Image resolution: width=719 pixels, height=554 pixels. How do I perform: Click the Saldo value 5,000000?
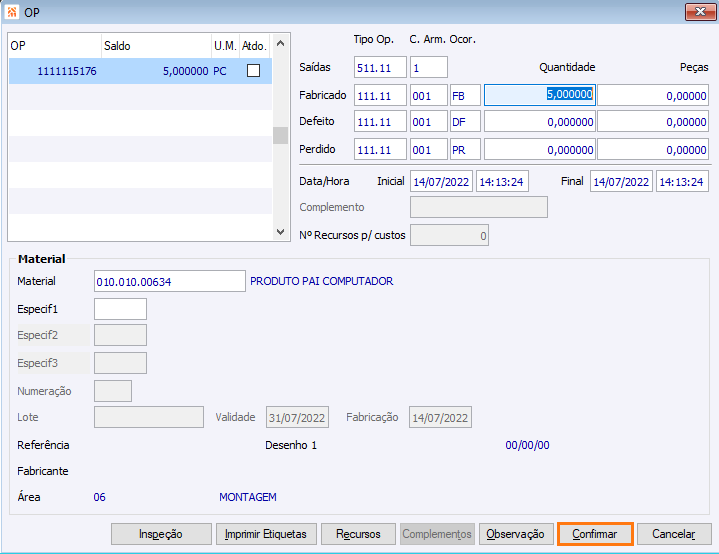click(x=186, y=71)
